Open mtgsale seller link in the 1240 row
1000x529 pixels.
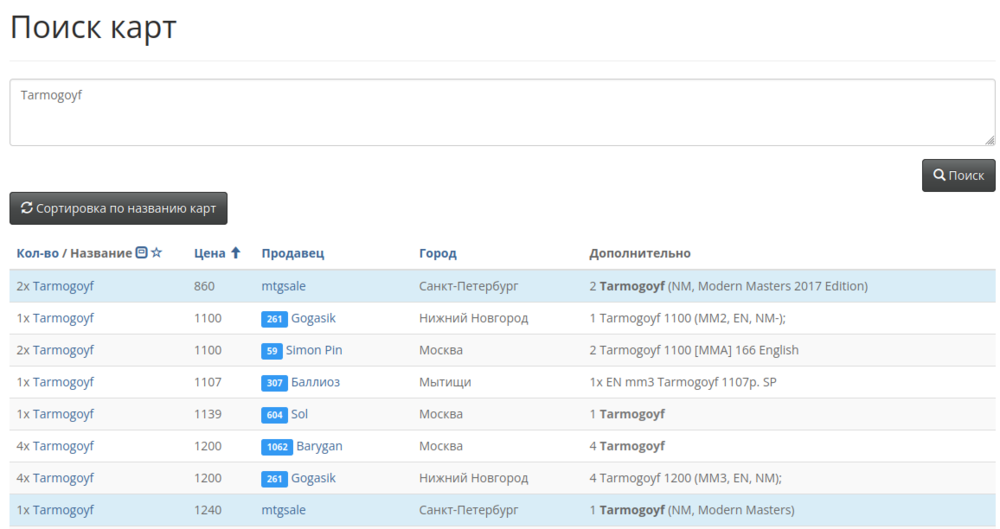tap(283, 510)
